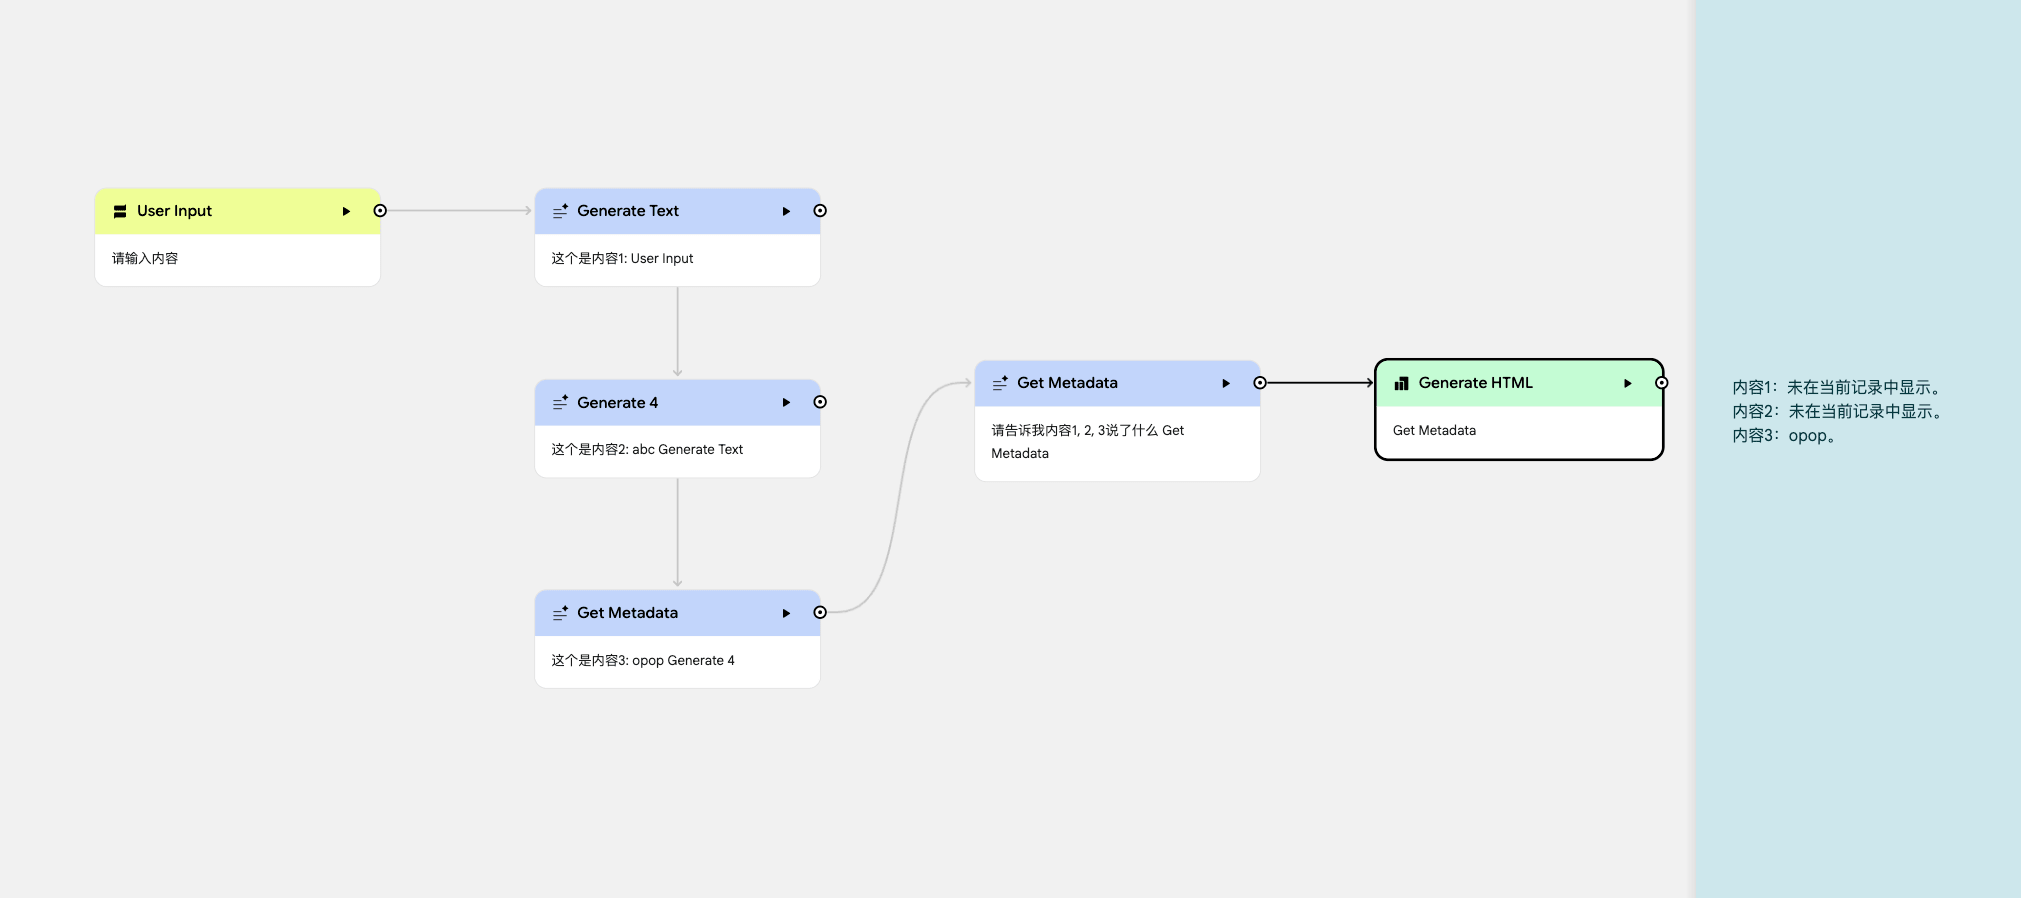Click the output port of Generate 4 node
The width and height of the screenshot is (2021, 898).
820,402
